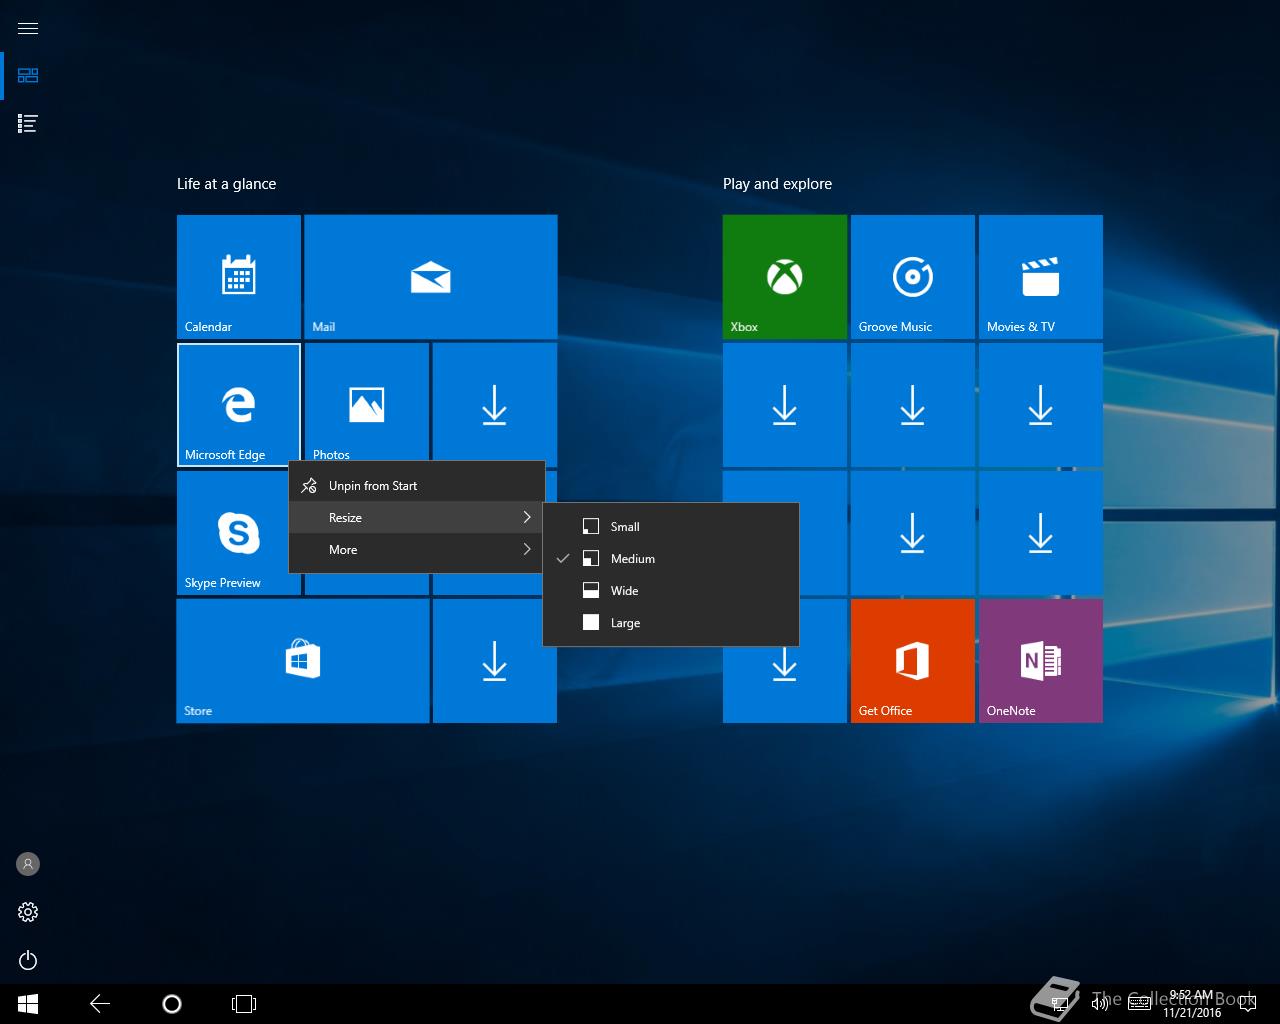Open the Get Office tile
Image resolution: width=1280 pixels, height=1024 pixels.
click(913, 661)
